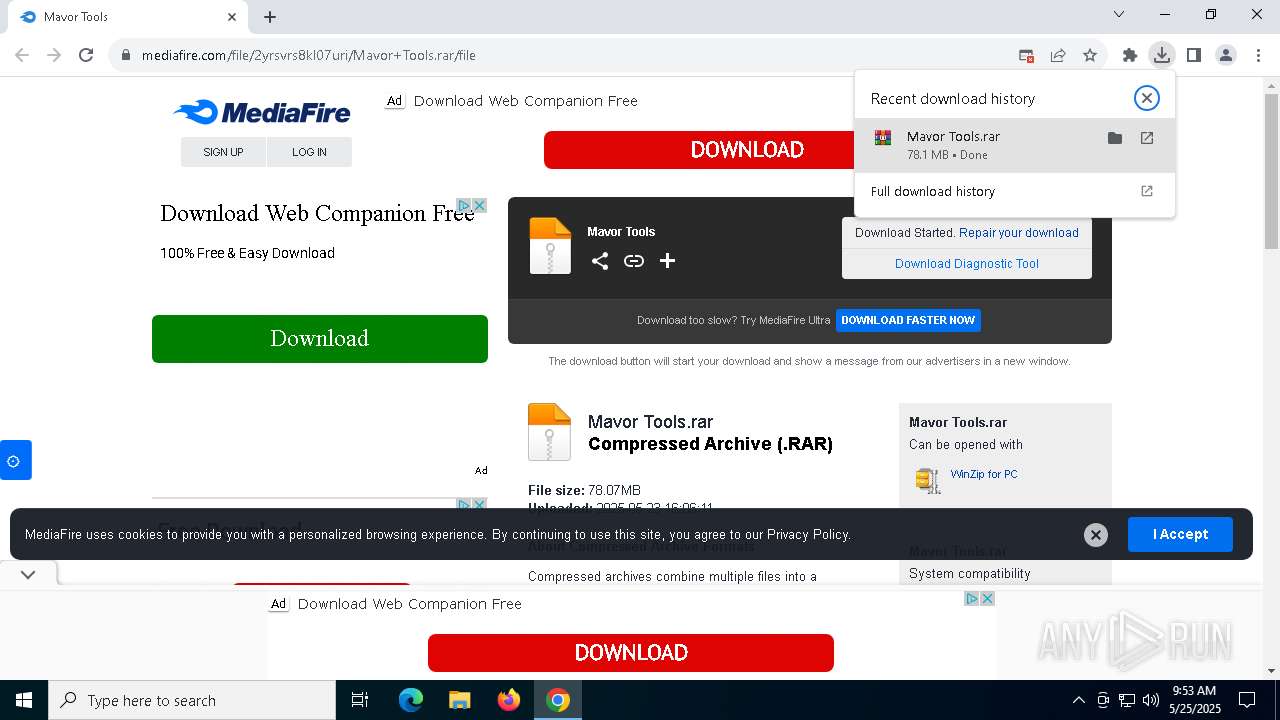Image resolution: width=1280 pixels, height=720 pixels.
Task: Open the tab search chevron
Action: coord(1119,14)
